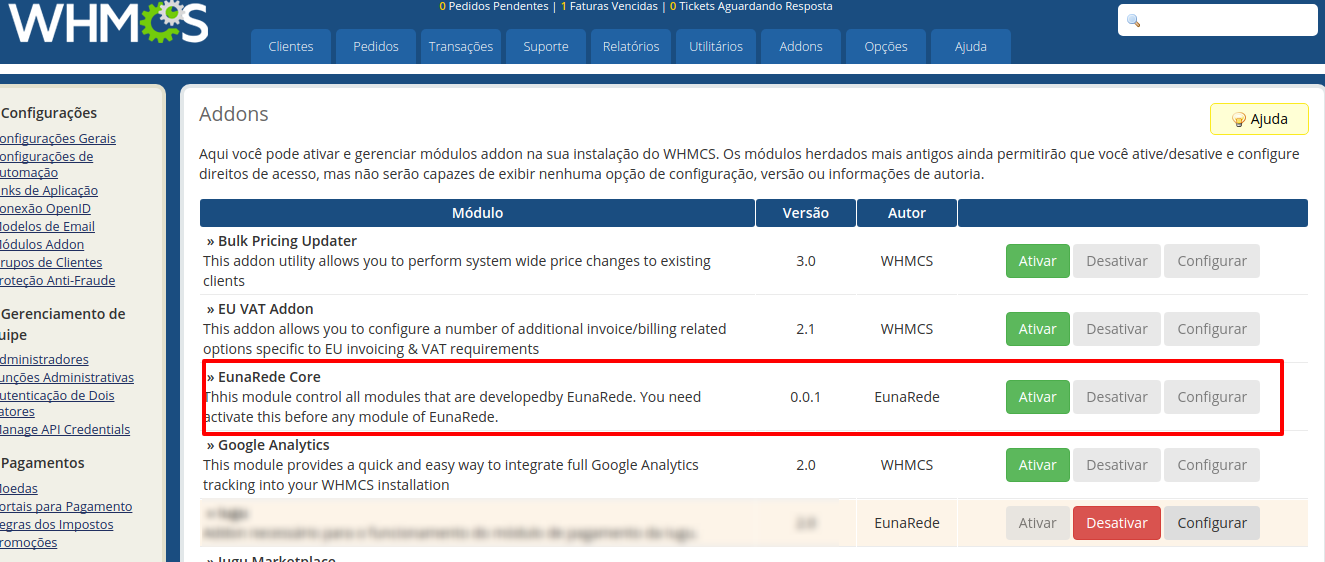Click the red Desativar button
This screenshot has width=1325, height=562.
[x=1116, y=523]
